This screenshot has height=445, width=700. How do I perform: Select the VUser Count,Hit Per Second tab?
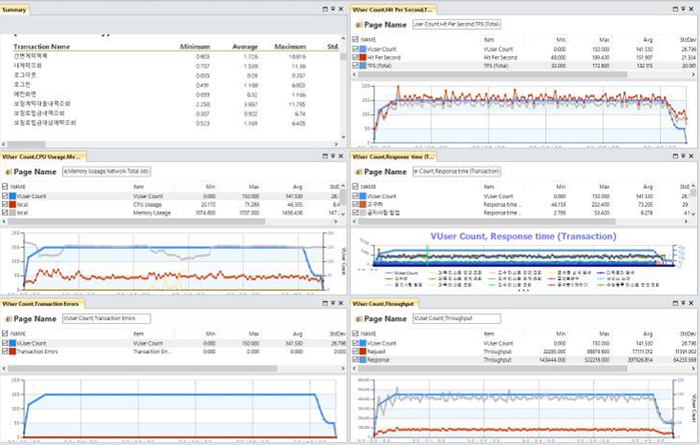(x=392, y=9)
